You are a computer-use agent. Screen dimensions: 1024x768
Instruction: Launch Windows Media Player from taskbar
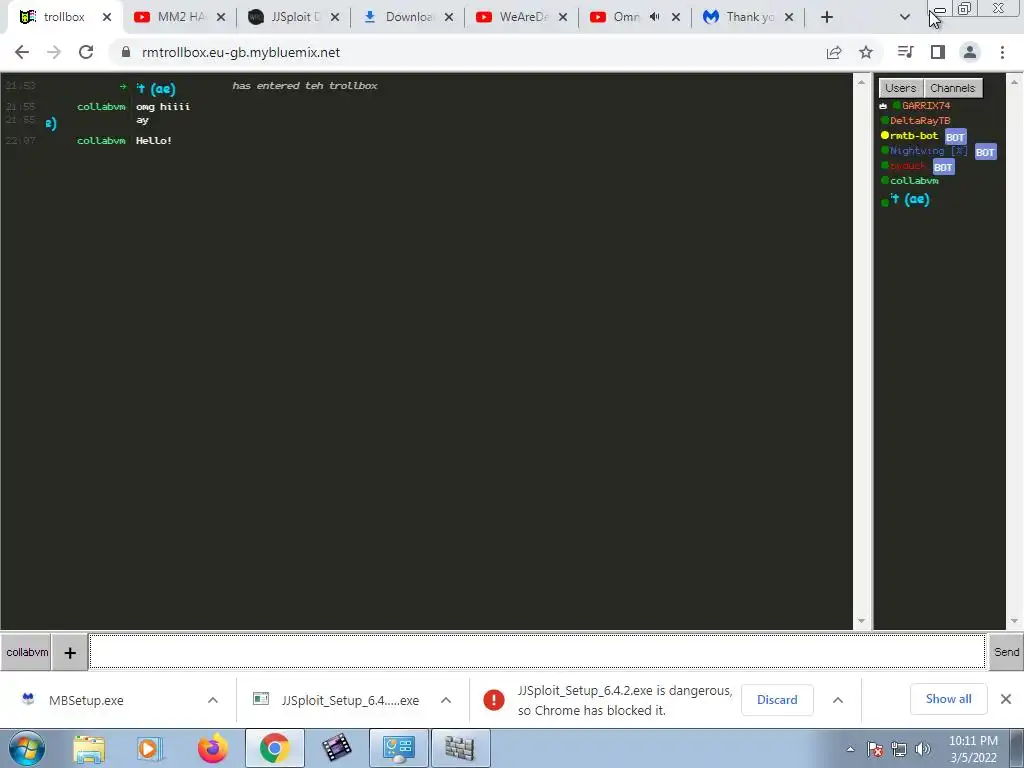(x=149, y=748)
